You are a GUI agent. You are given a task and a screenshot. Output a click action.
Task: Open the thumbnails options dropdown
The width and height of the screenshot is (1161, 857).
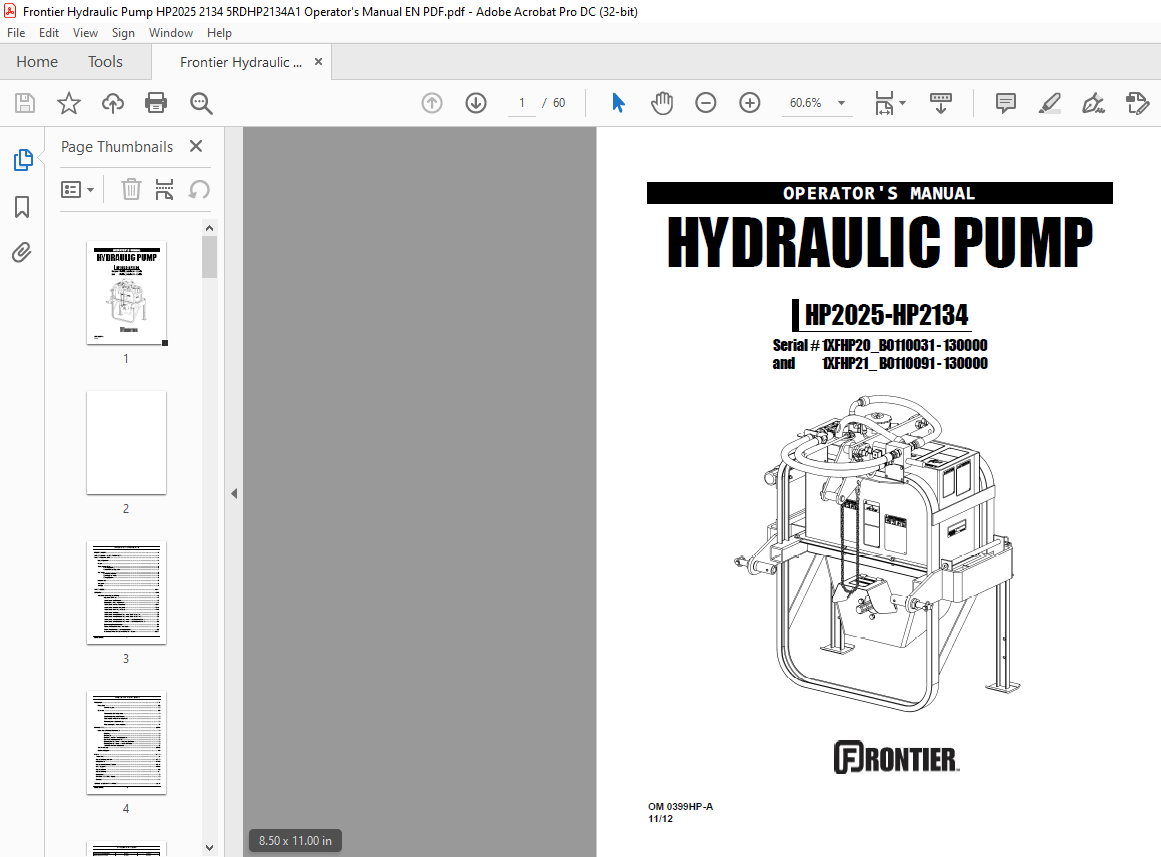click(x=78, y=190)
